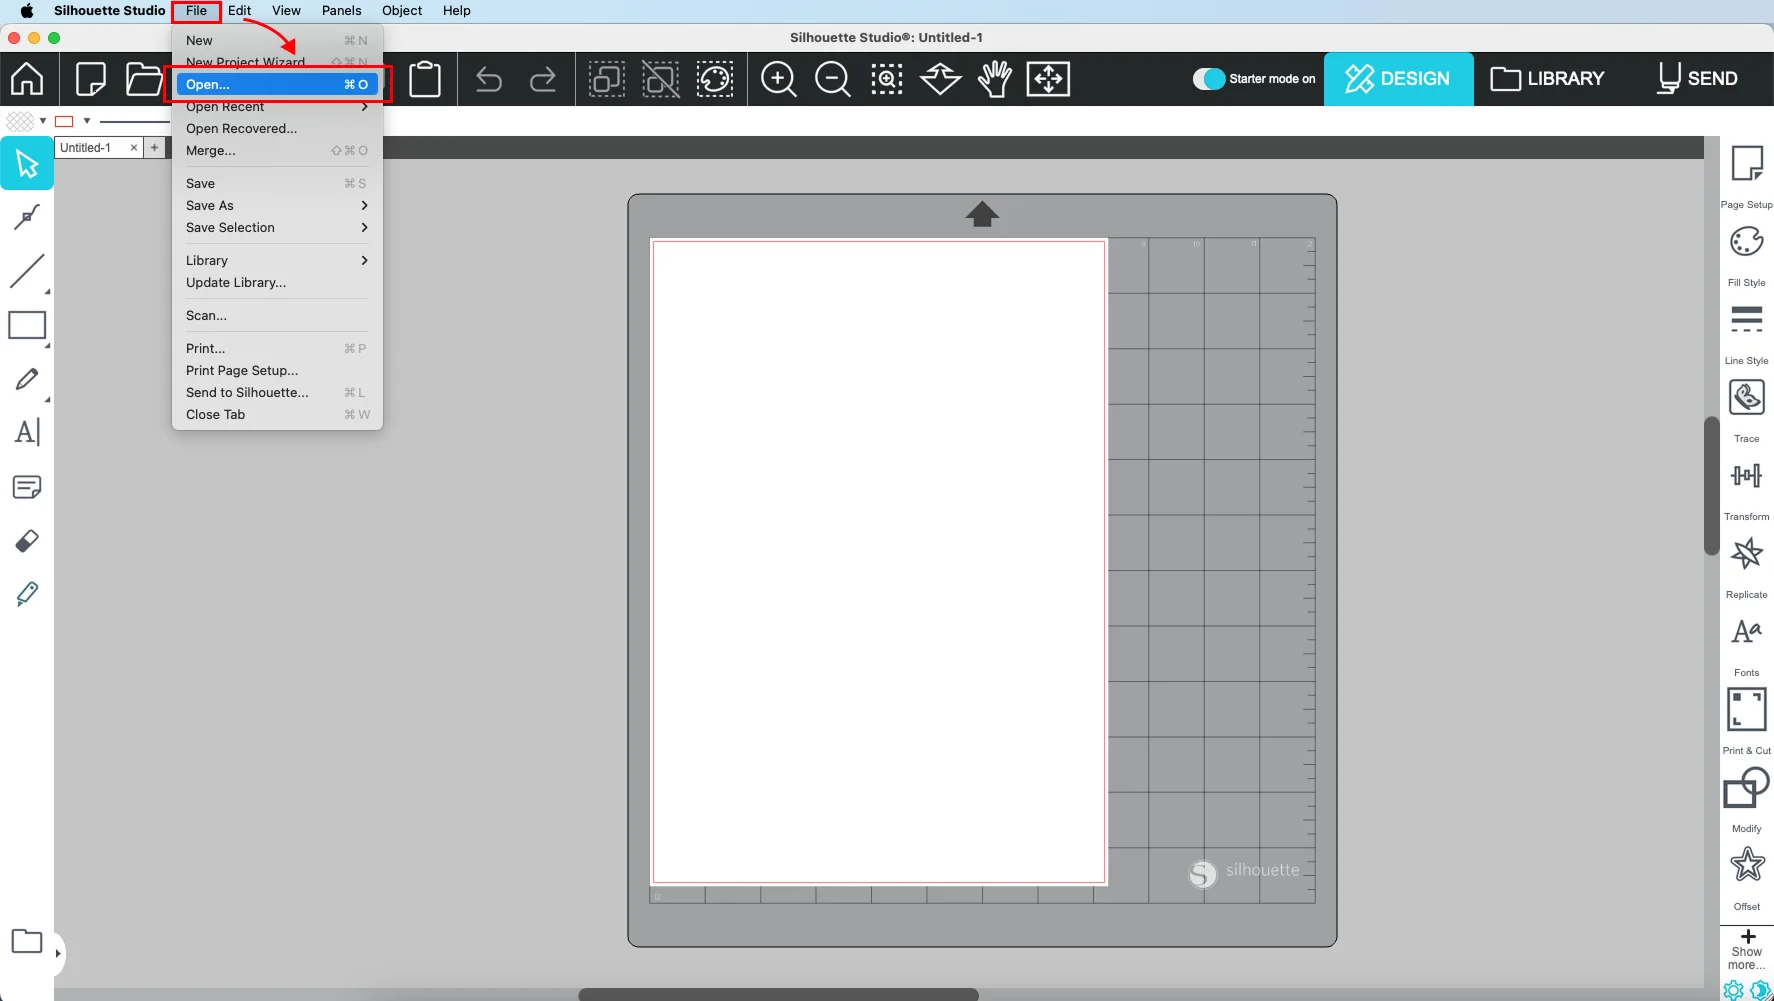The image size is (1774, 1001).
Task: Open the Print & Cut panel
Action: 1747,710
